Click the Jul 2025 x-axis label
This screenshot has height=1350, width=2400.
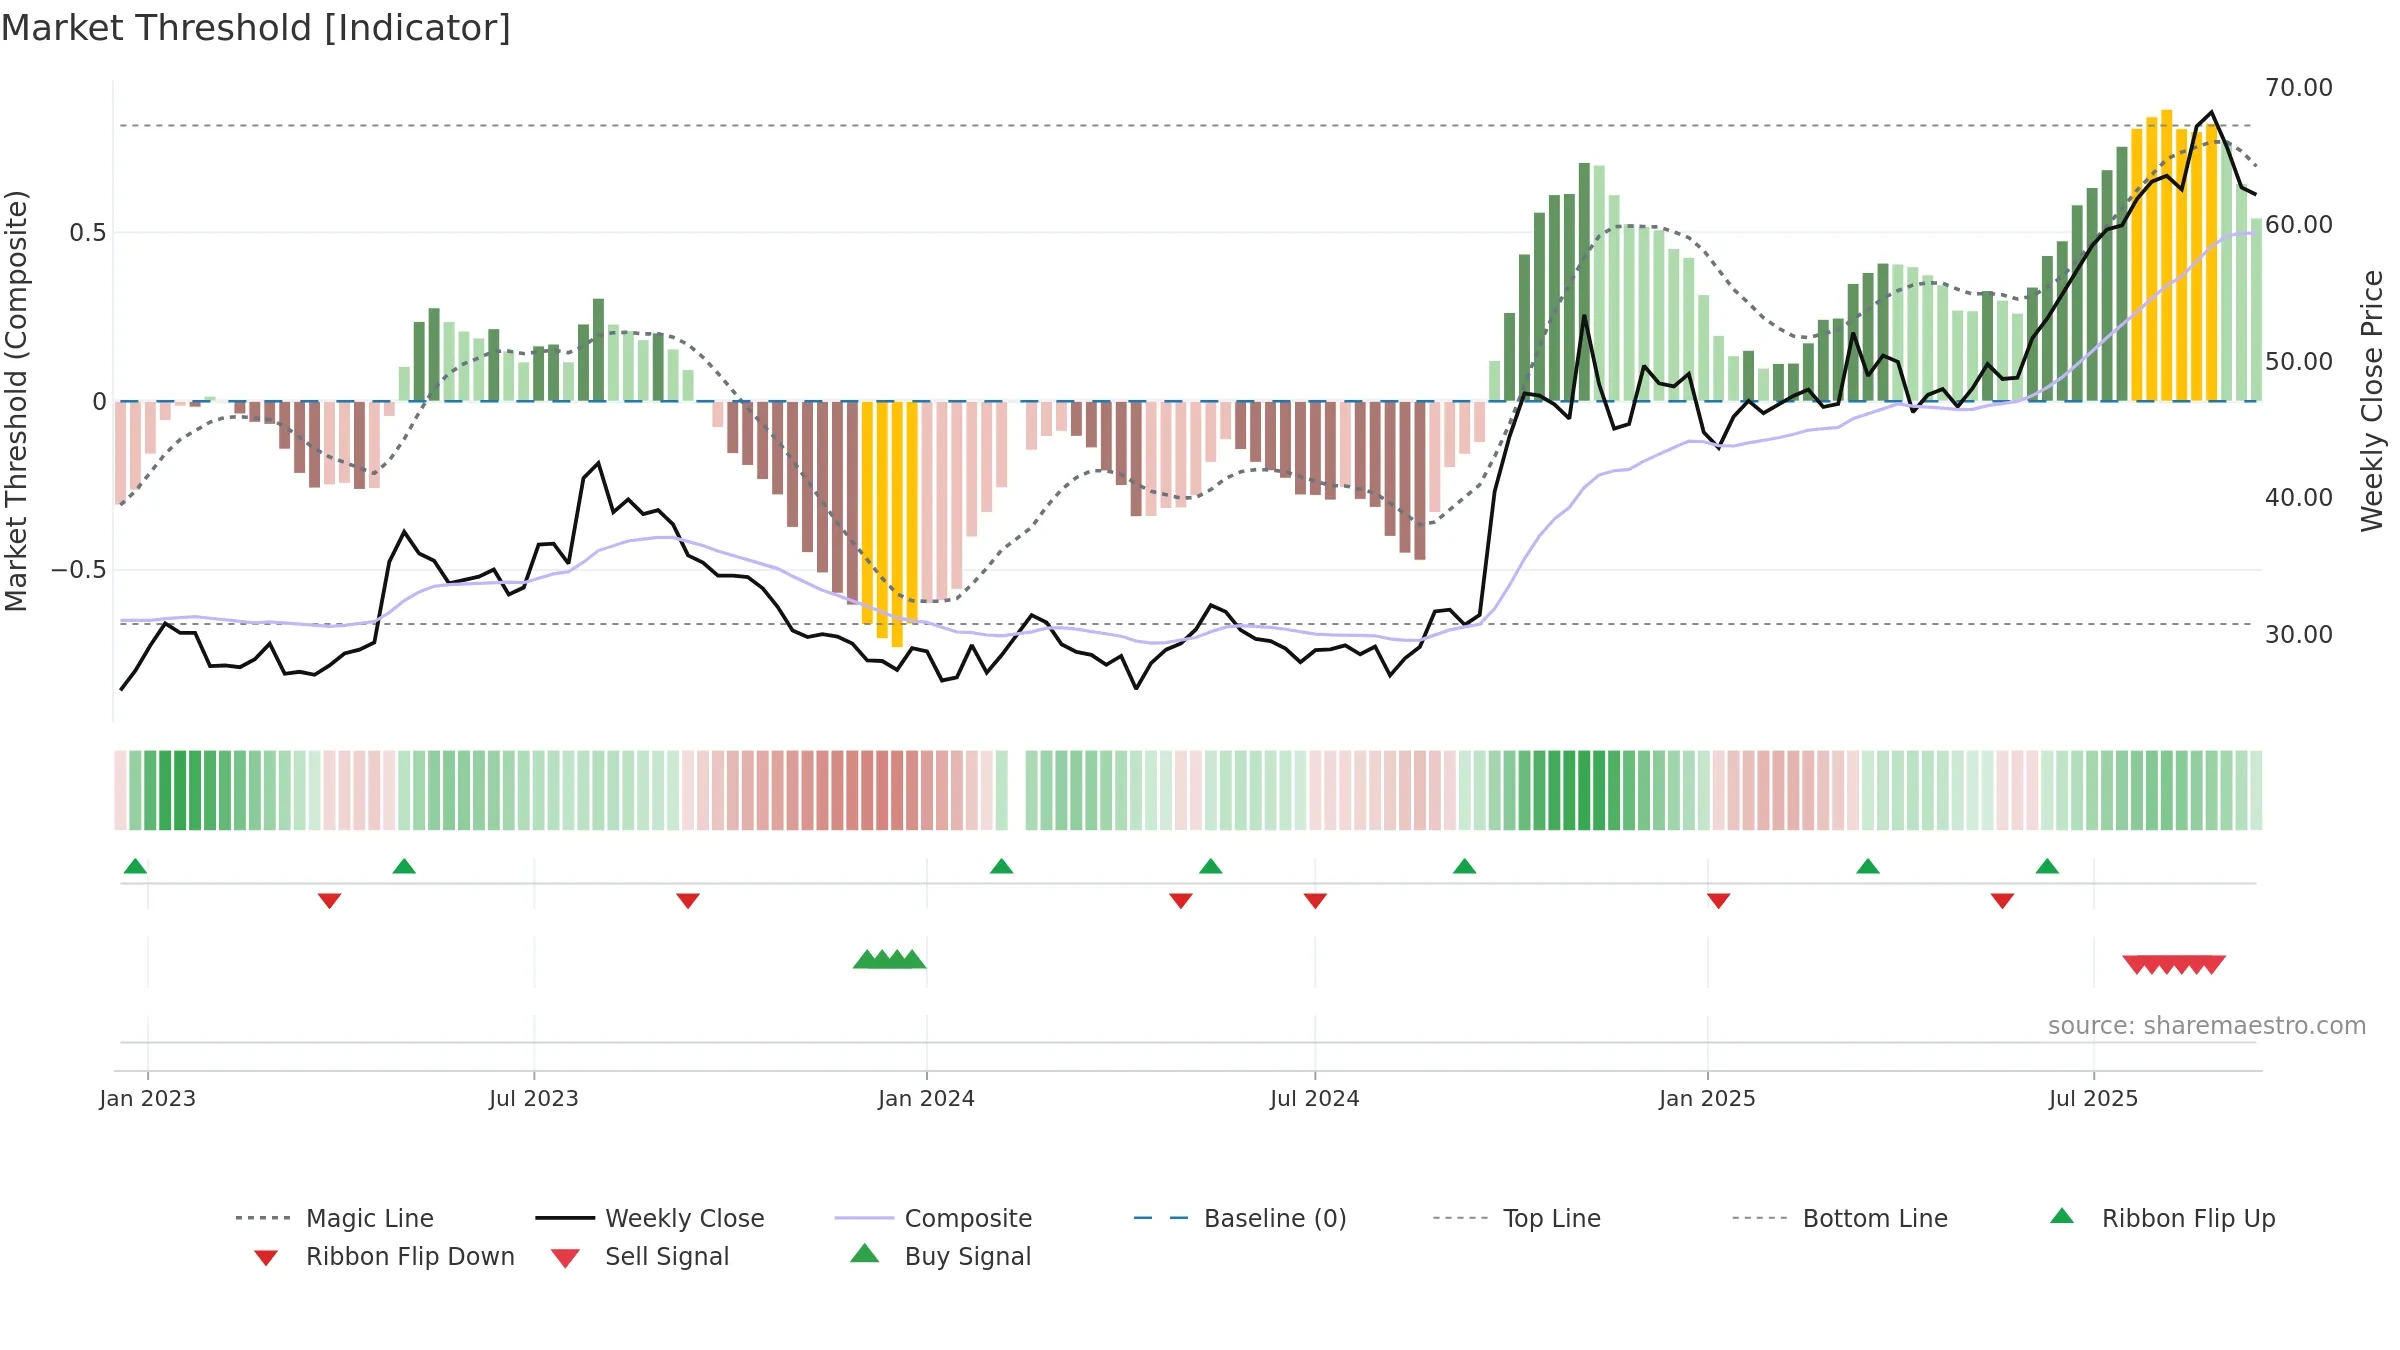click(x=2093, y=1098)
